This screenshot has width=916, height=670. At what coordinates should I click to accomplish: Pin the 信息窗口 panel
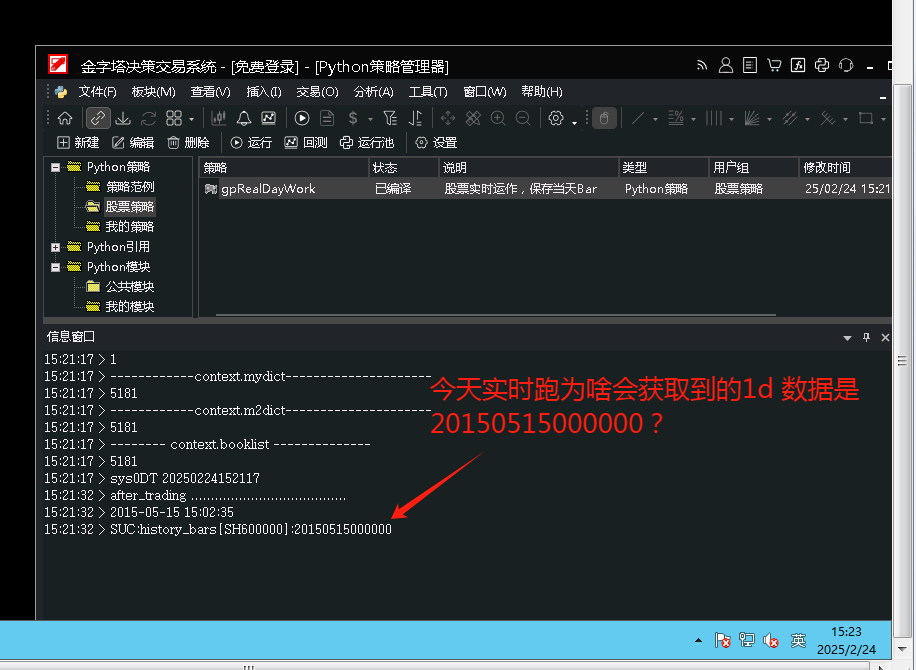[x=866, y=337]
